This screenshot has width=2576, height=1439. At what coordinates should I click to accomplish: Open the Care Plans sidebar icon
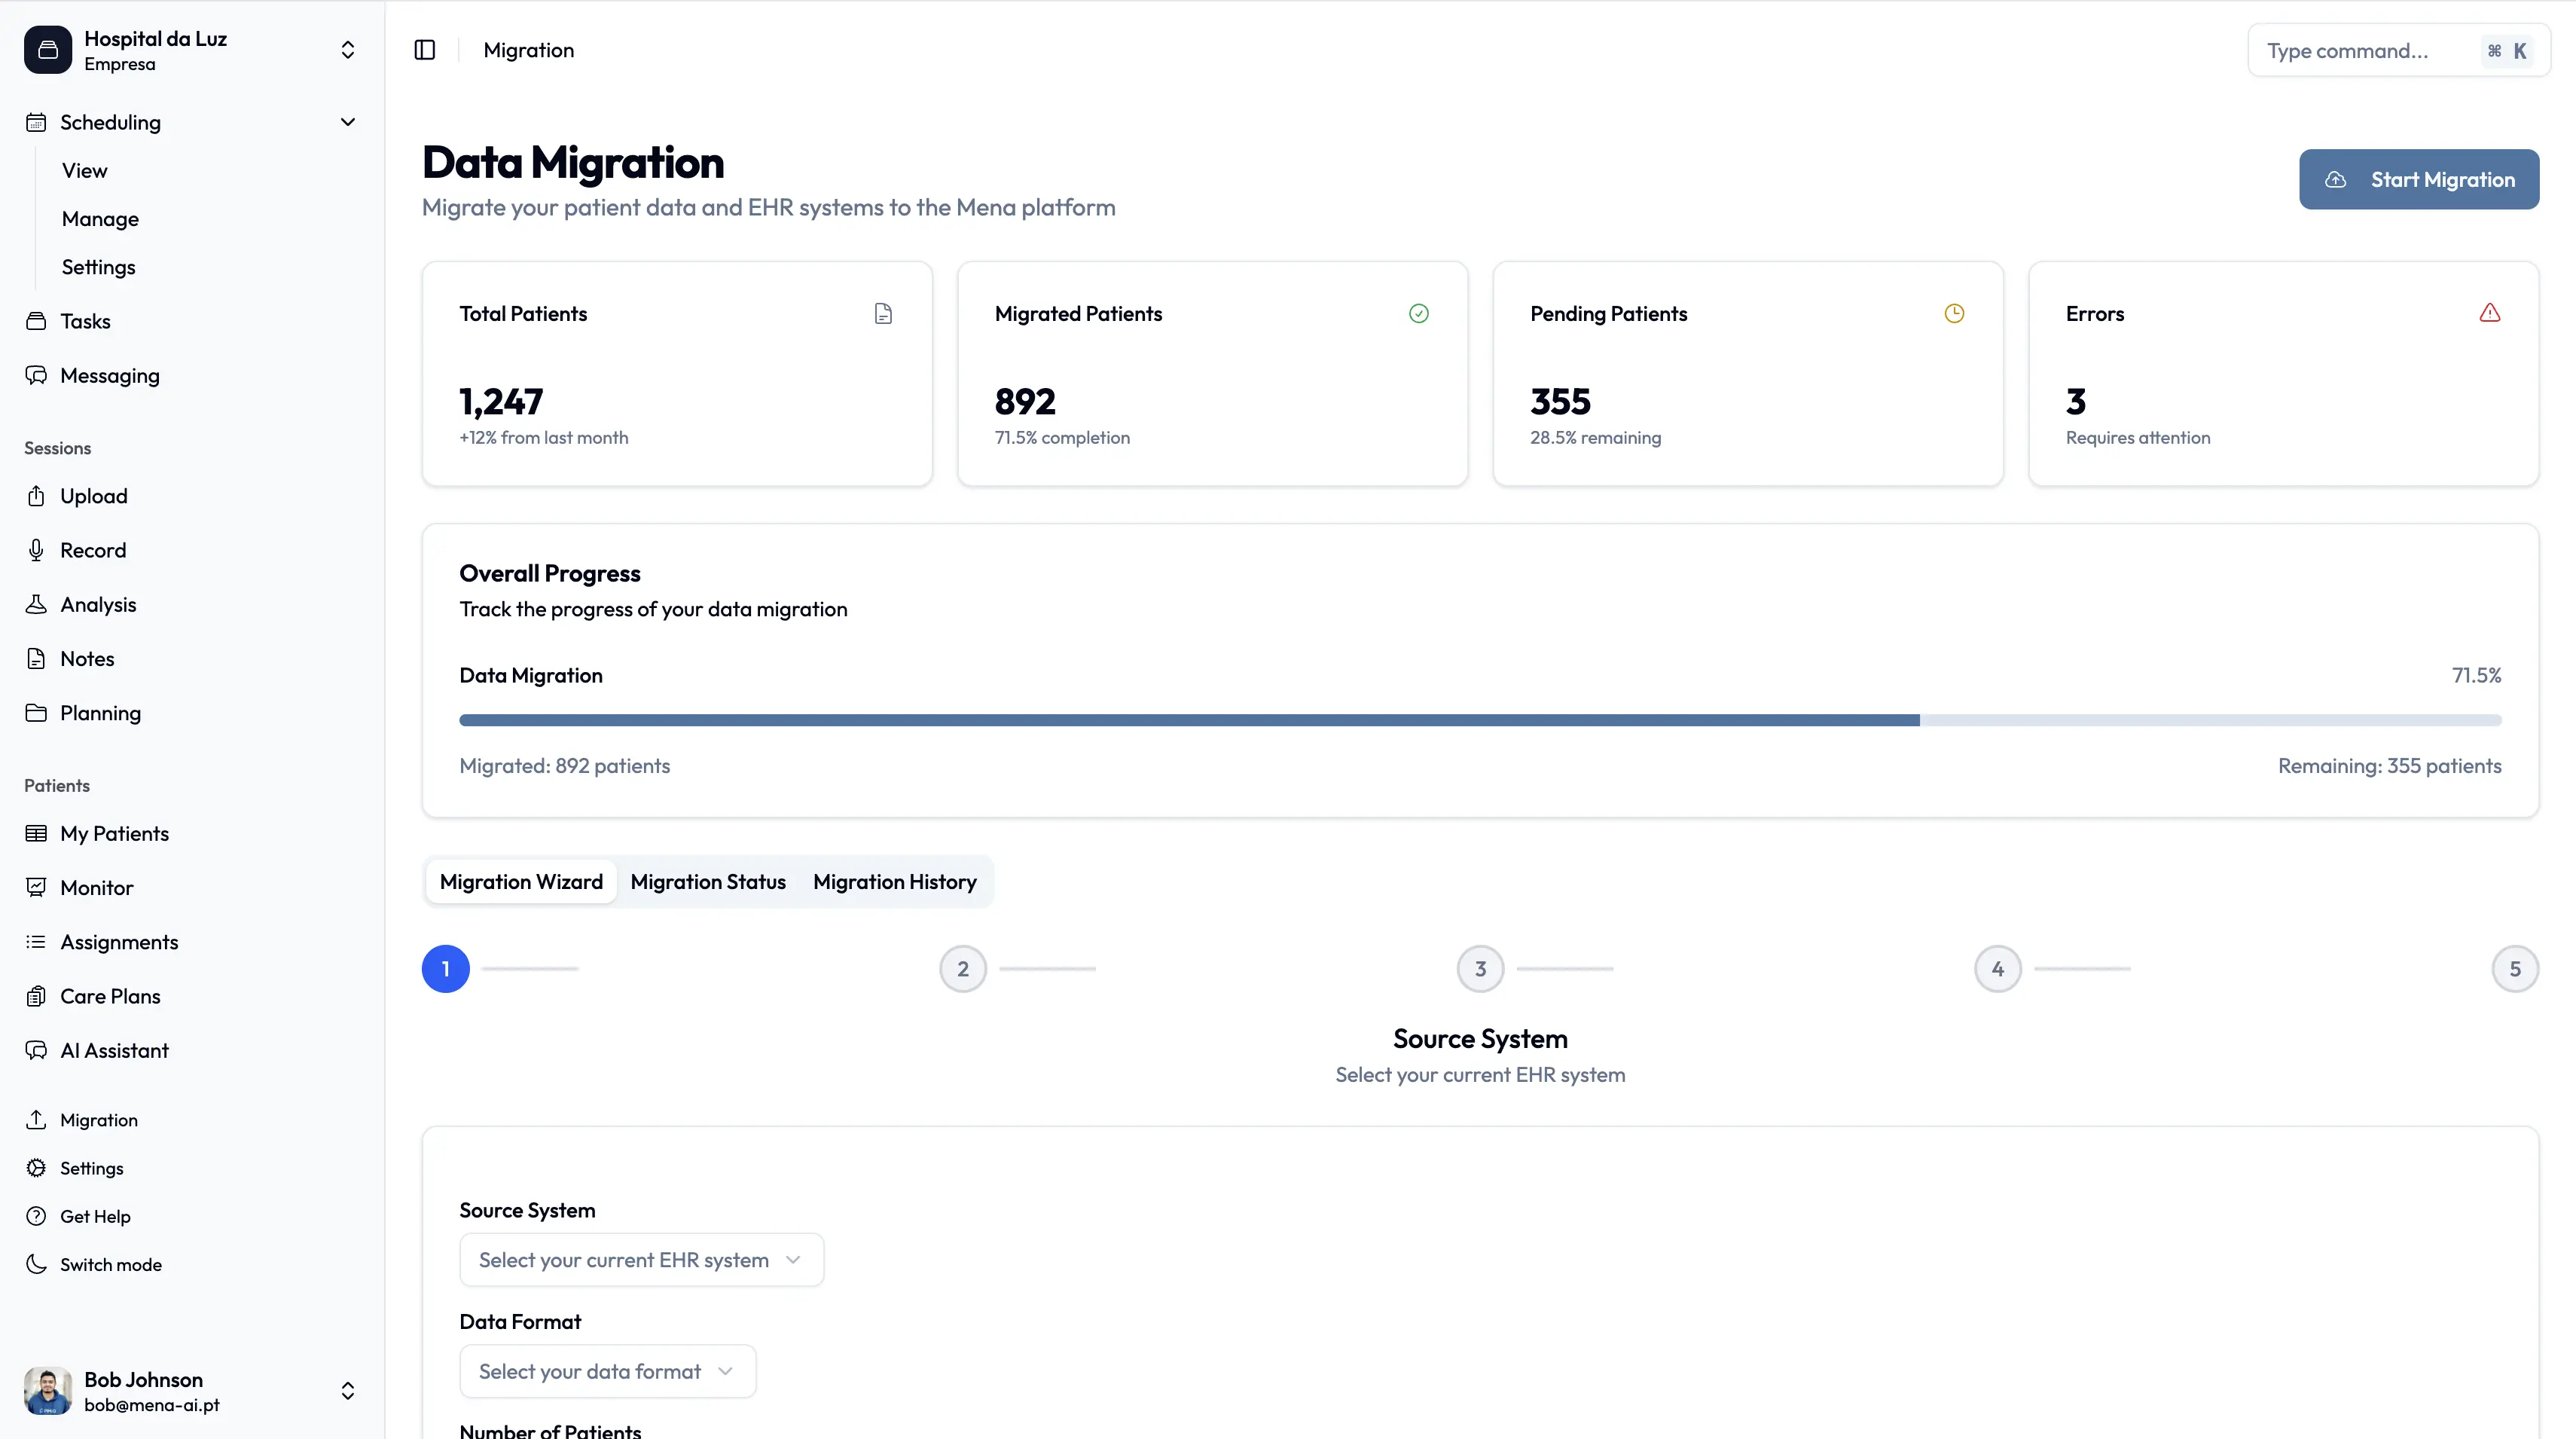[x=37, y=996]
